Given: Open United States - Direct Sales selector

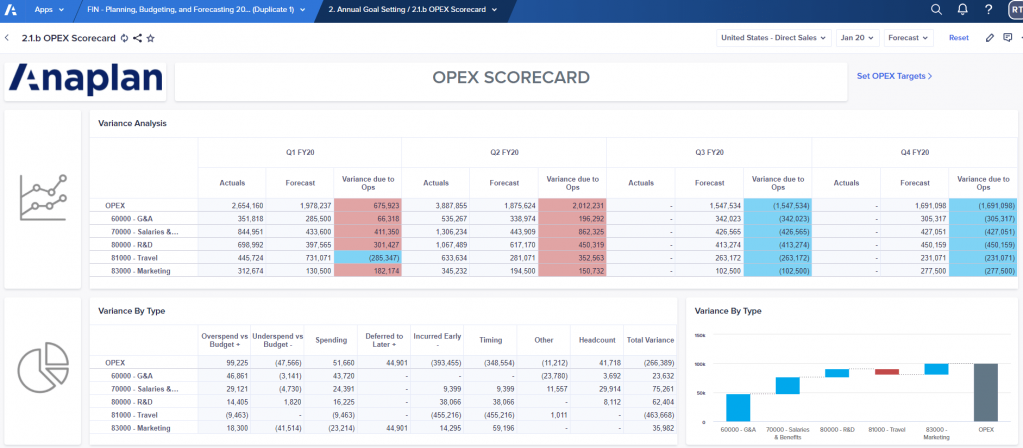Looking at the screenshot, I should tap(774, 38).
